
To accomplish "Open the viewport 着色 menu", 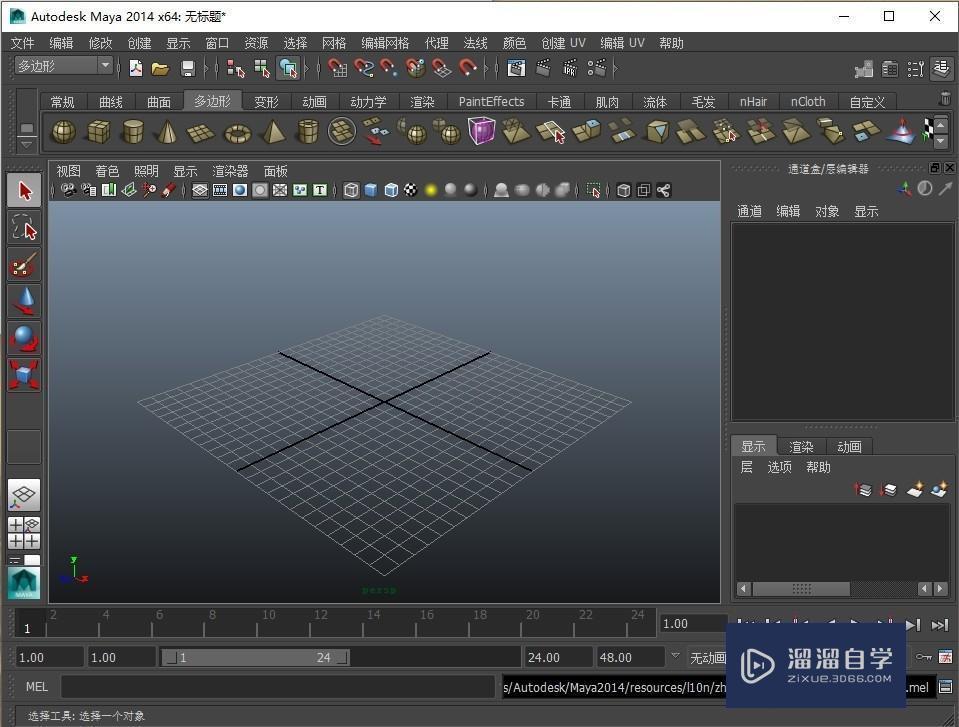I will coord(107,171).
